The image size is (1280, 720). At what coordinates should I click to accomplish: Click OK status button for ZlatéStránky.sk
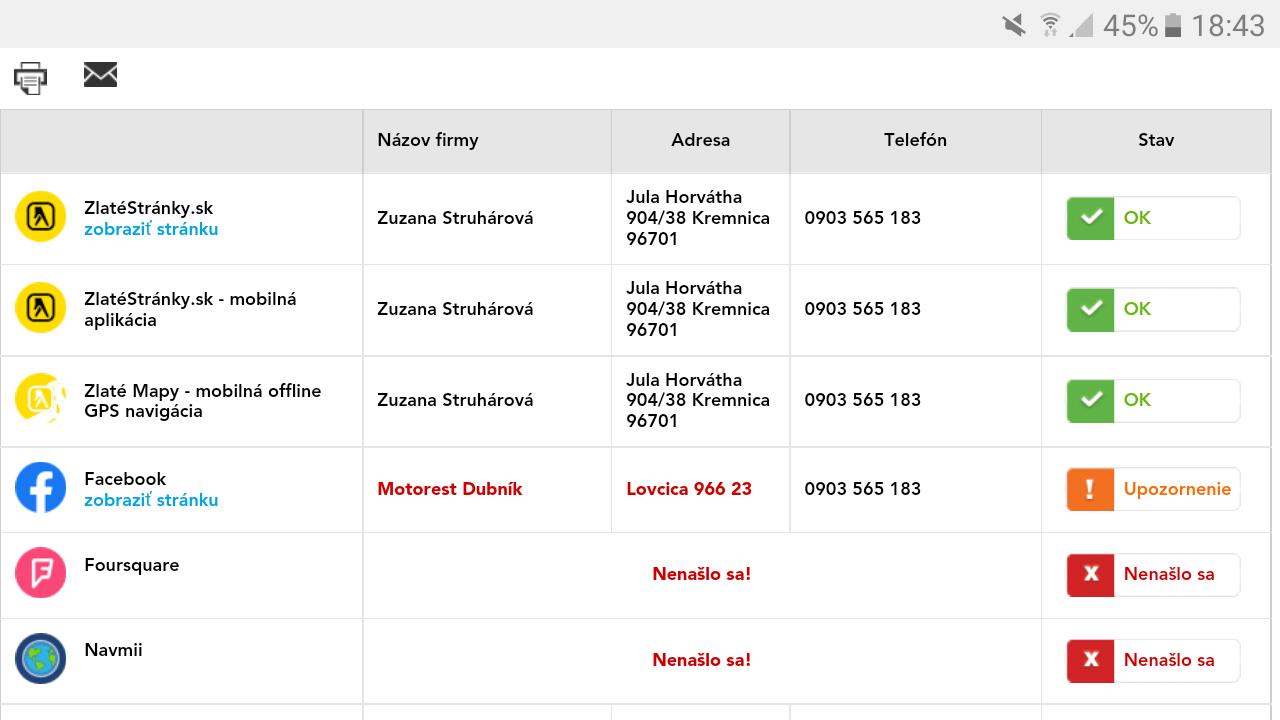click(x=1153, y=218)
